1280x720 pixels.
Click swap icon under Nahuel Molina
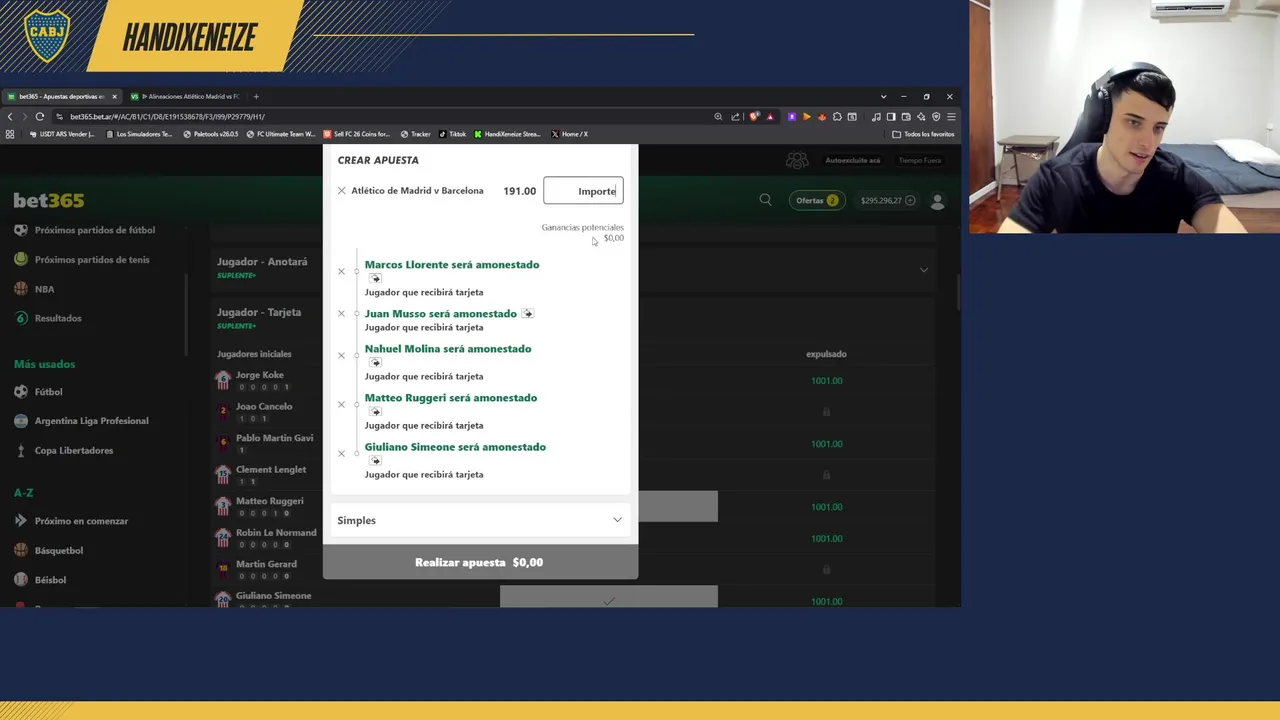coord(375,362)
